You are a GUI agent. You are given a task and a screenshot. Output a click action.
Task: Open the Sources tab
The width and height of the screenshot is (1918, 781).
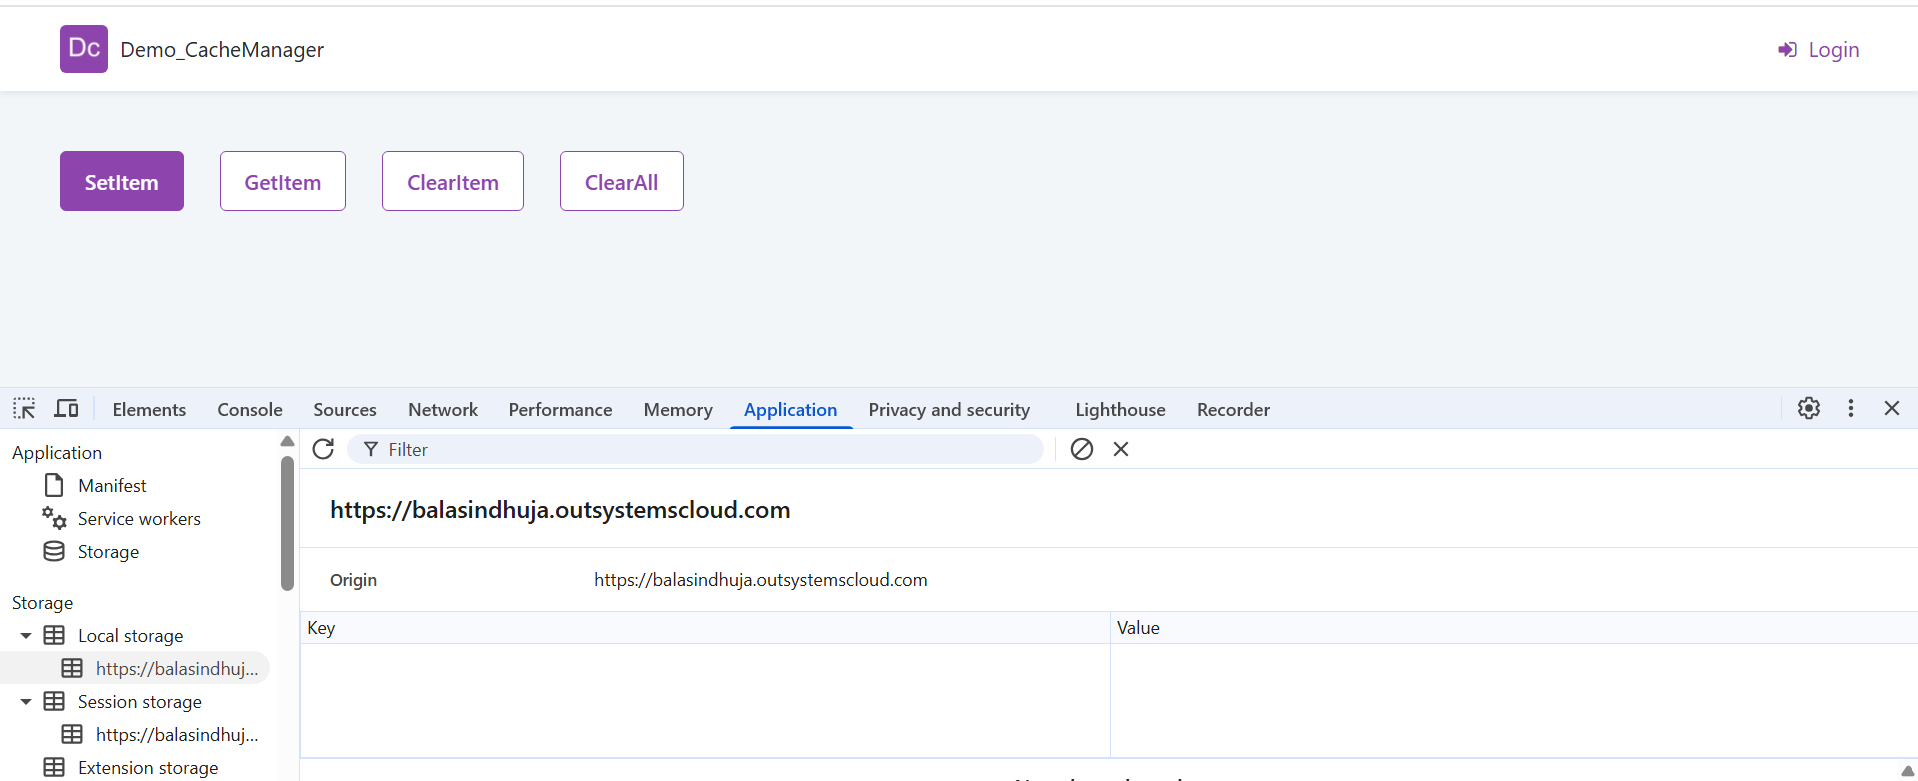(345, 409)
